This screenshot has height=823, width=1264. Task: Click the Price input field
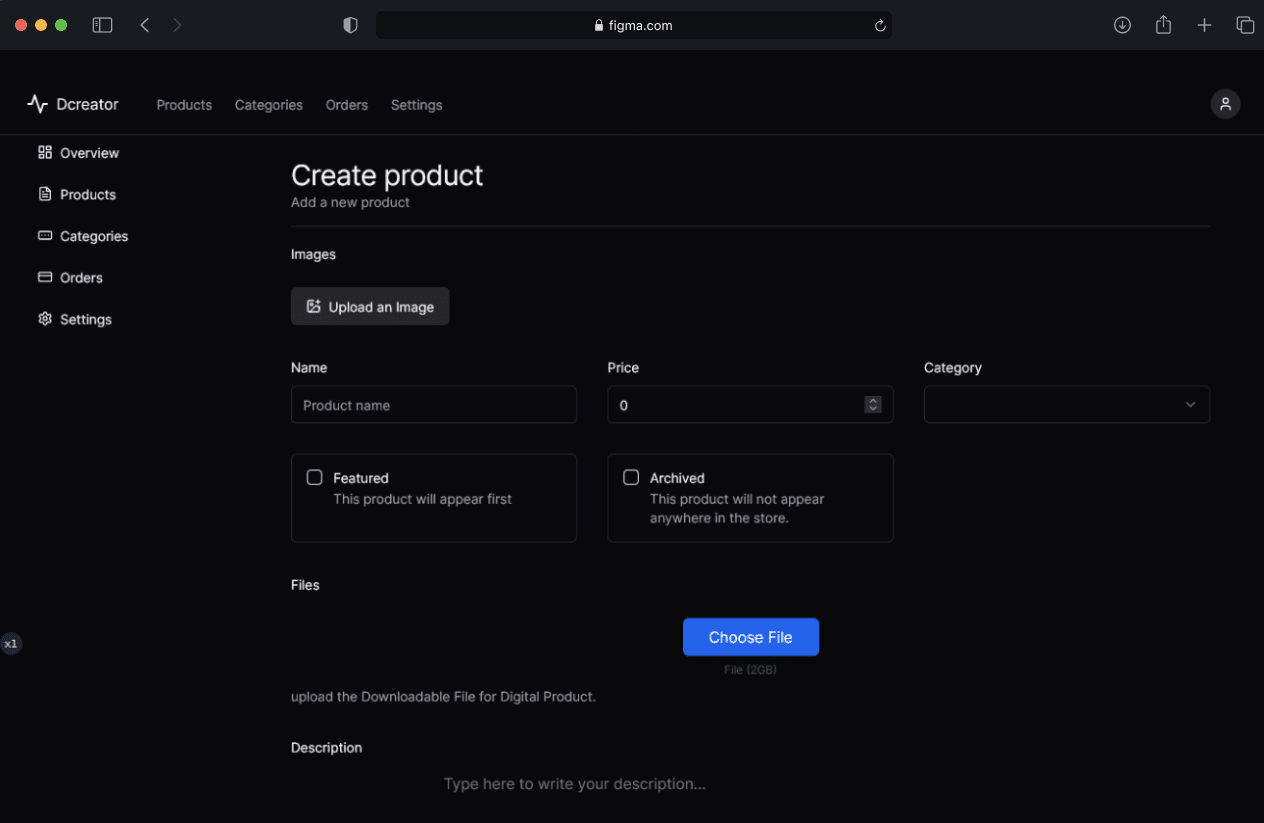[751, 404]
